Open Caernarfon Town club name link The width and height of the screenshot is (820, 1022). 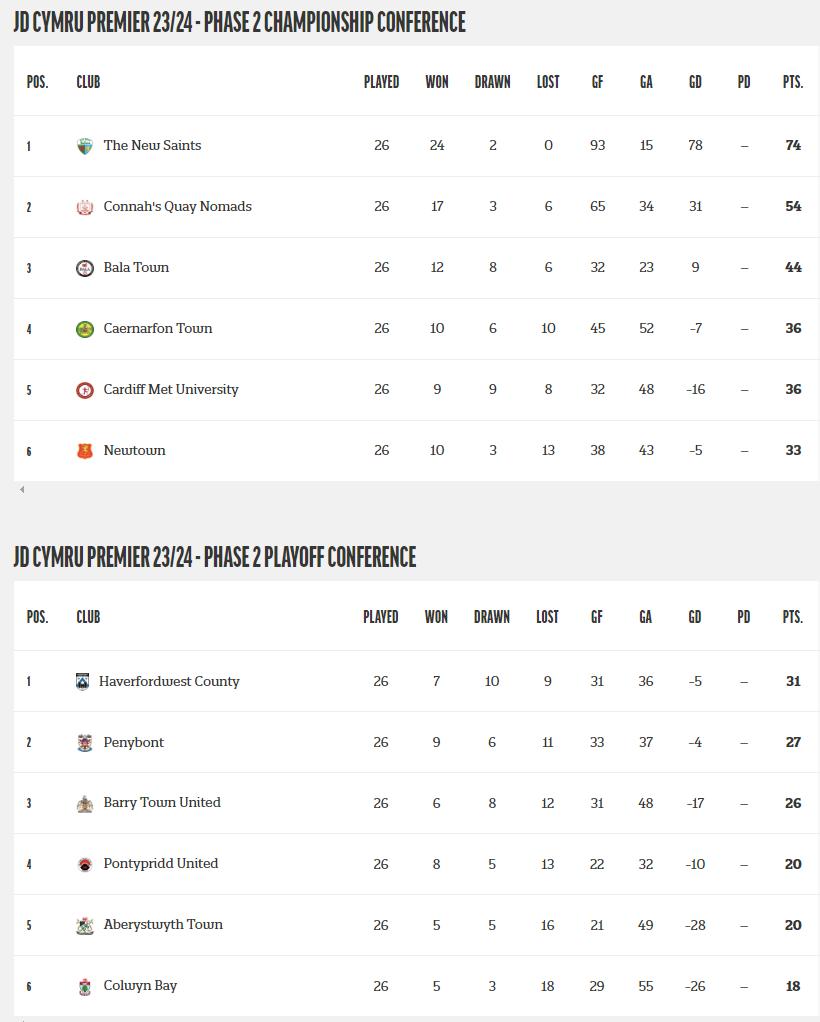(x=158, y=329)
